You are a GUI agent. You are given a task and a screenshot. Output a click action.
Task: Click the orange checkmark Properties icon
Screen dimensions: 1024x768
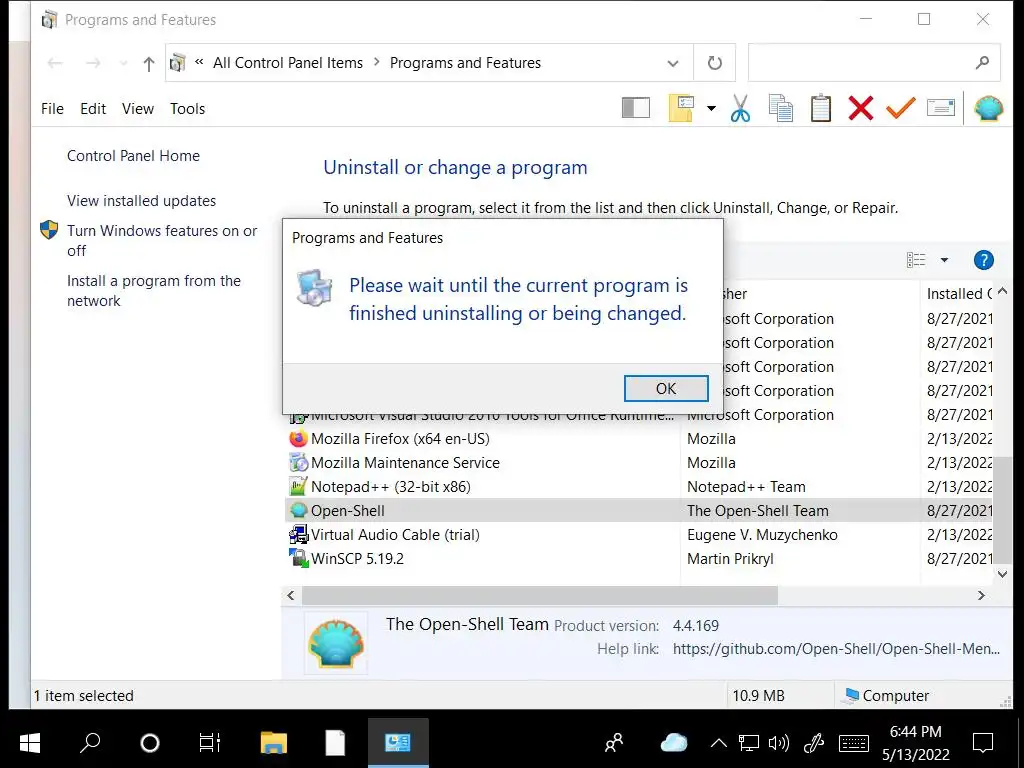(x=901, y=108)
